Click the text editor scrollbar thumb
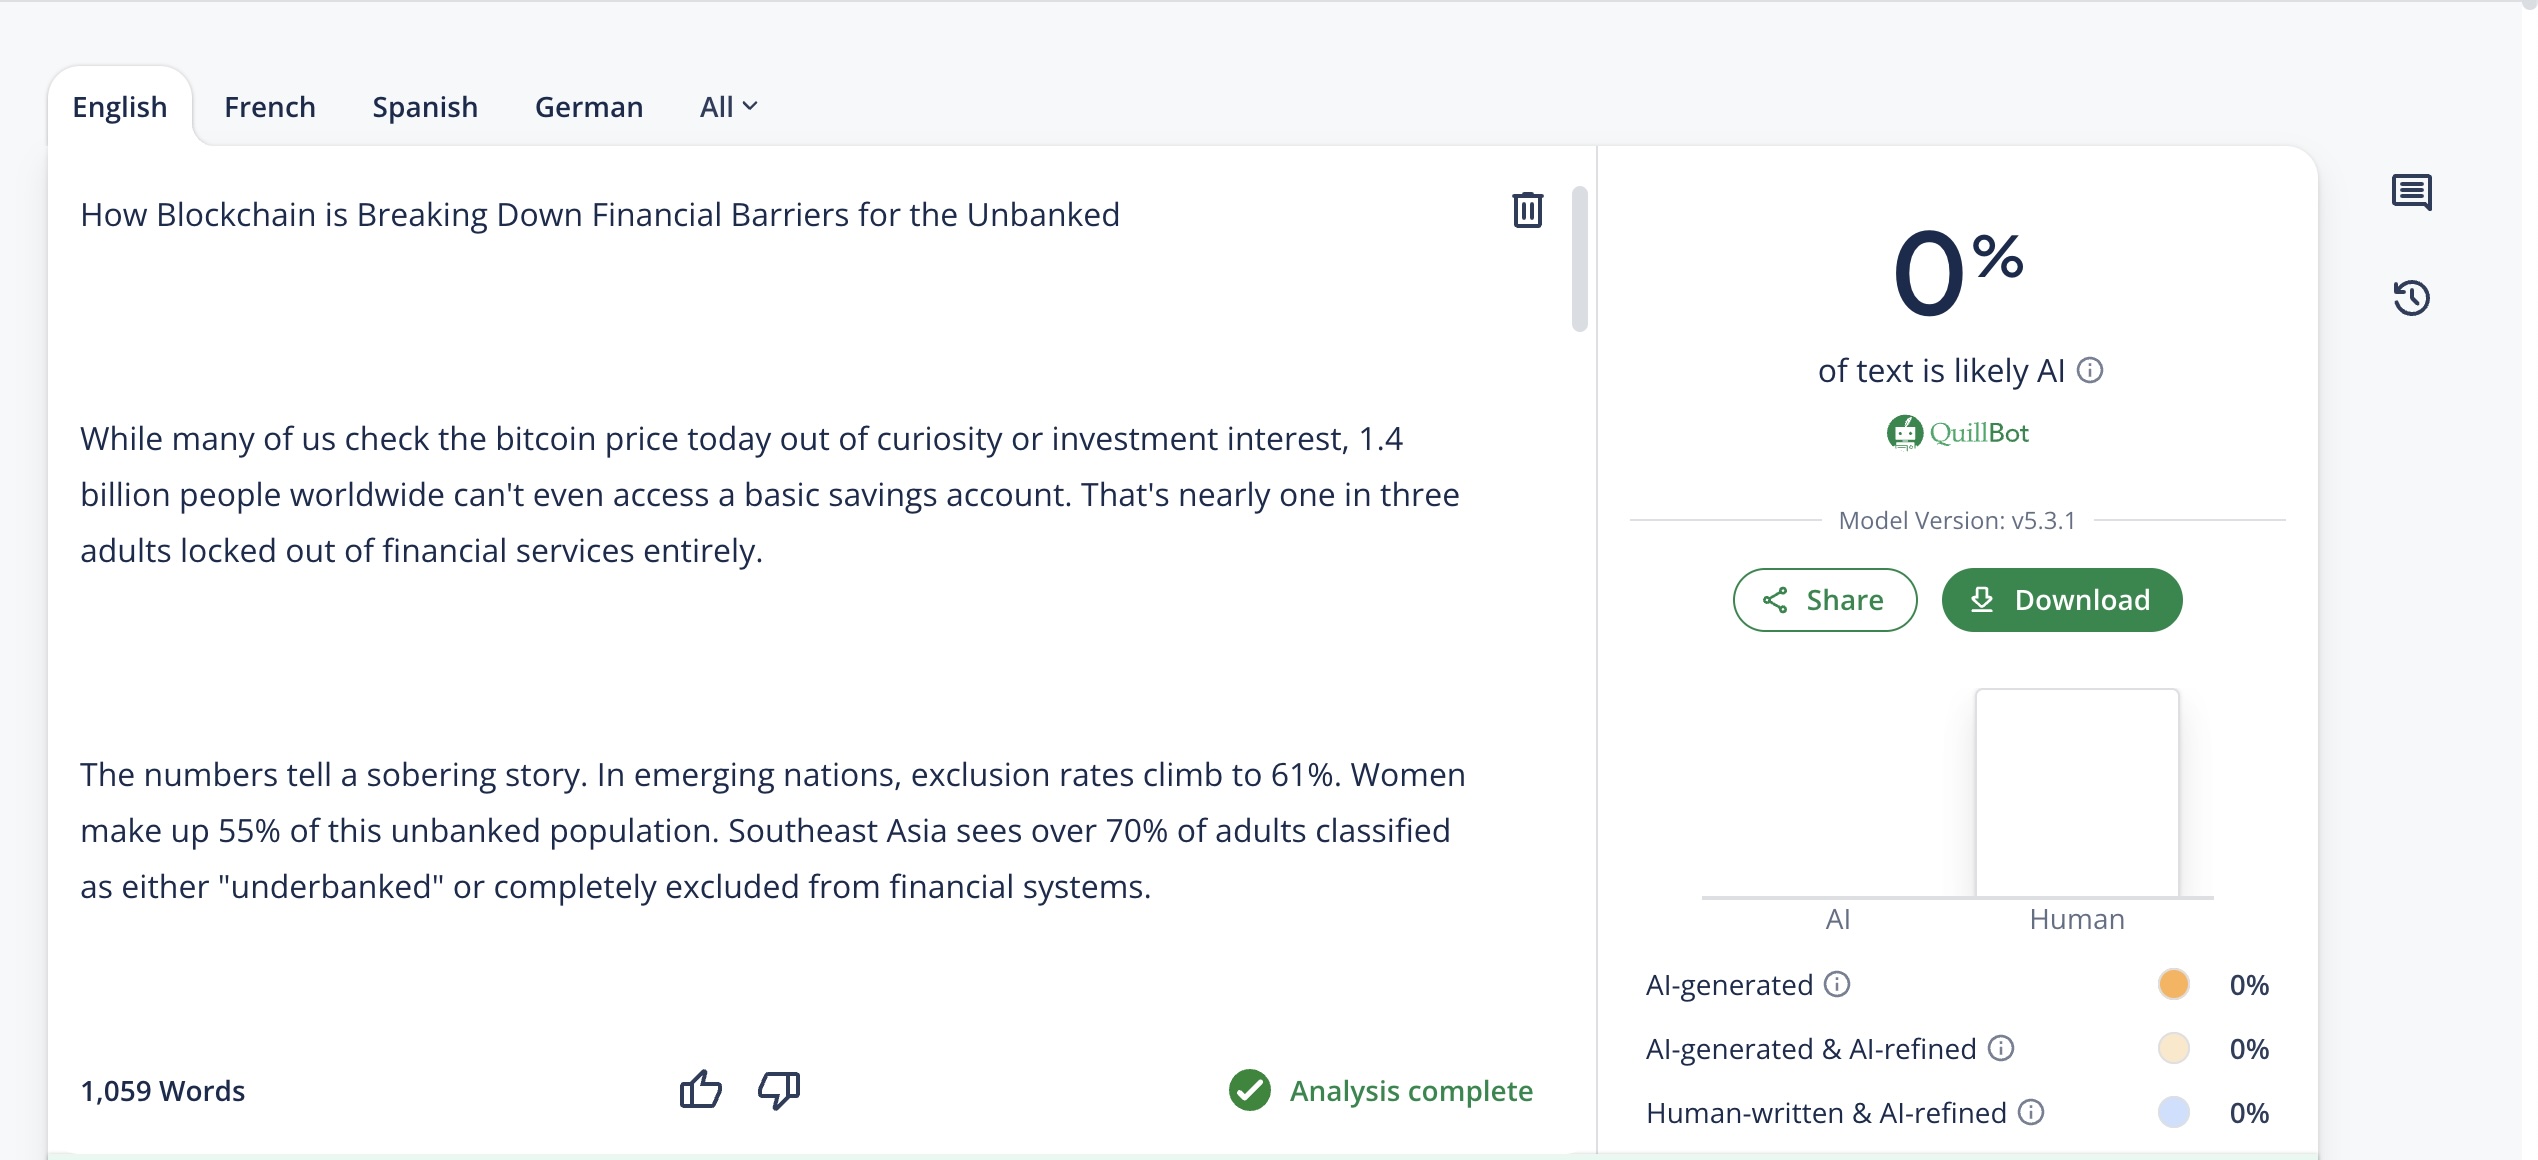 coord(1580,259)
